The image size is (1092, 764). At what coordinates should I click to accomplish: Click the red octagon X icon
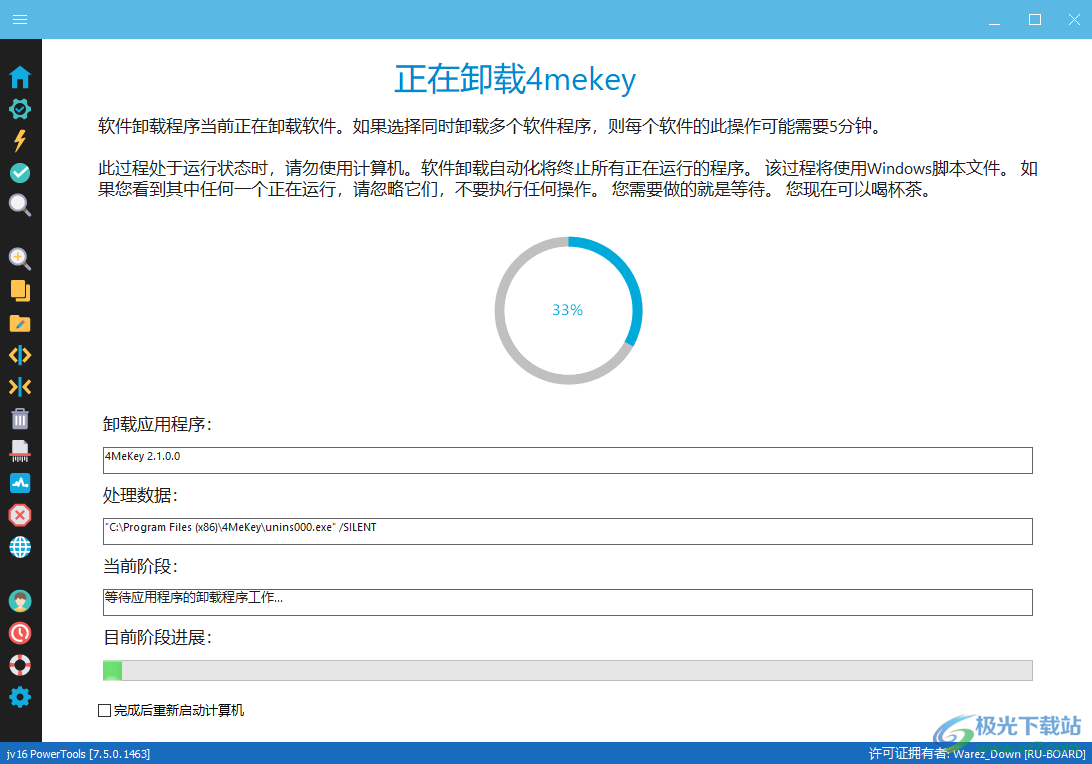point(20,515)
